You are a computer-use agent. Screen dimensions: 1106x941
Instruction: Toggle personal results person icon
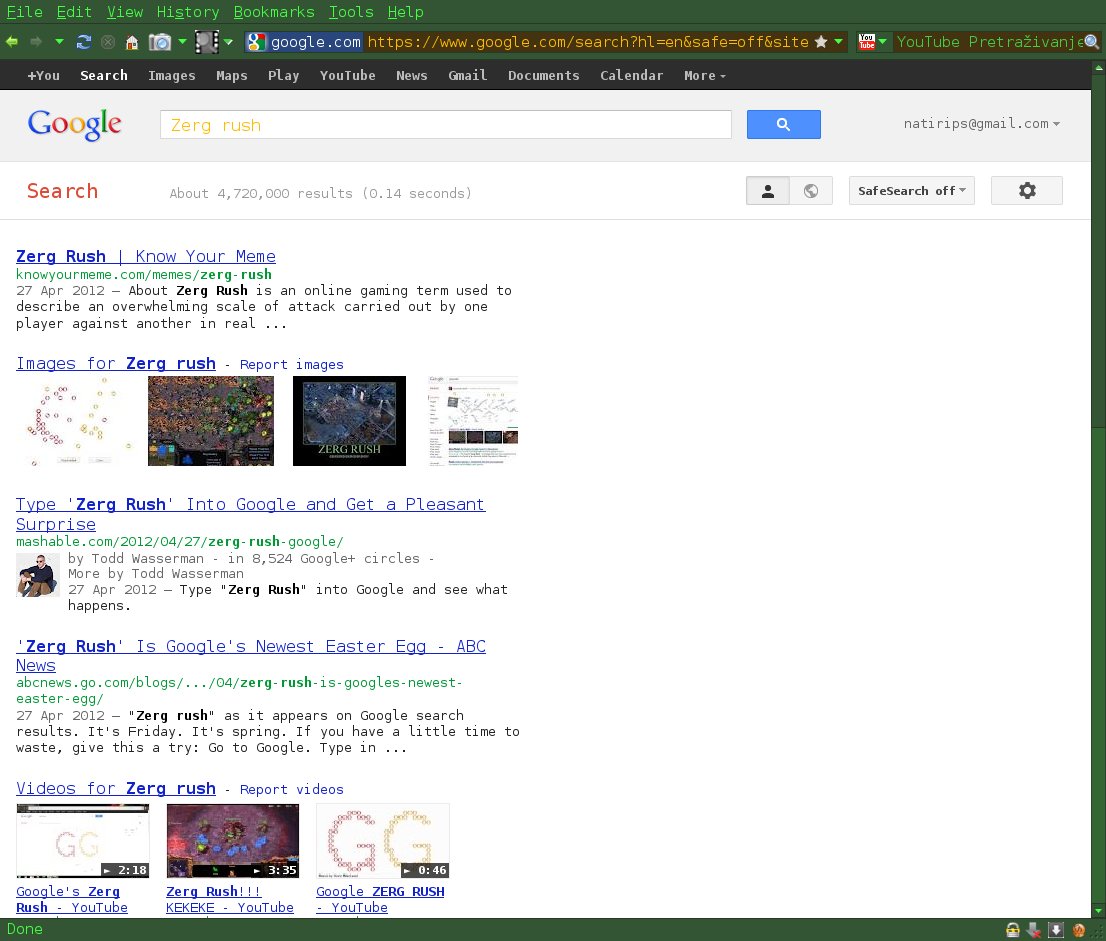tap(768, 191)
